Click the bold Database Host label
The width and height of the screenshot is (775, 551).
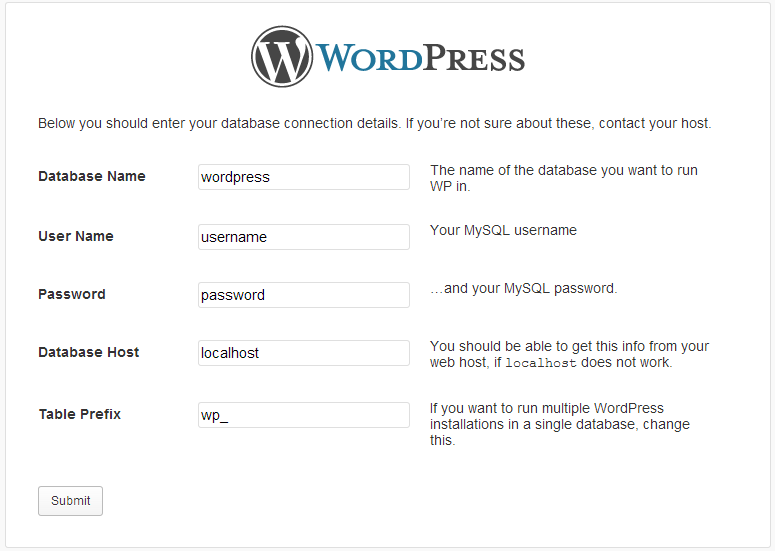89,352
